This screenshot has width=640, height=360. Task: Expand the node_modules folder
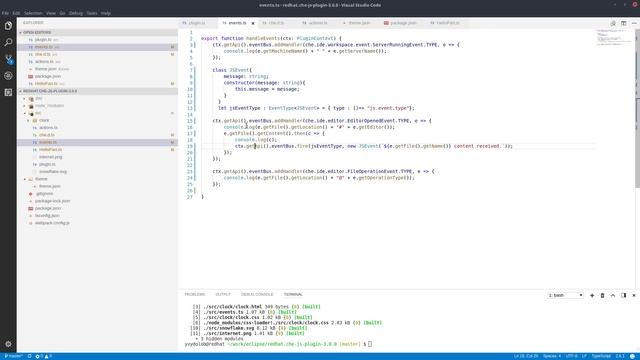click(97, 106)
